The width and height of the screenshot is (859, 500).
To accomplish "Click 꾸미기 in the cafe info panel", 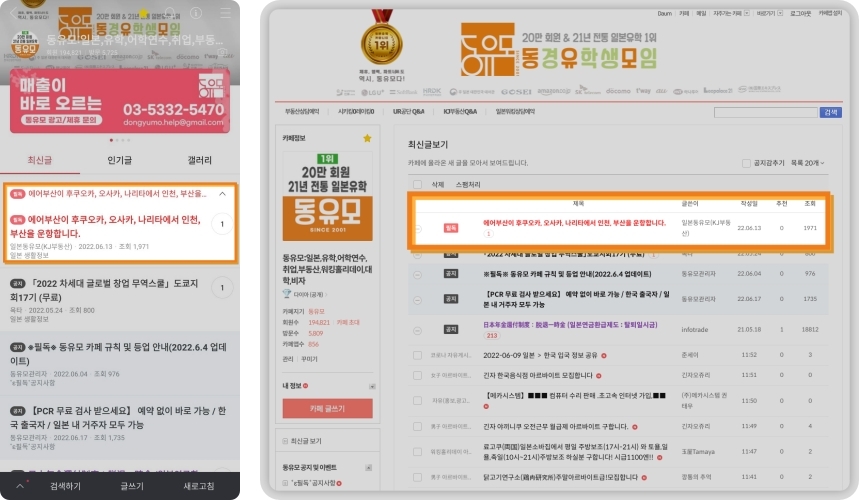I will point(309,359).
